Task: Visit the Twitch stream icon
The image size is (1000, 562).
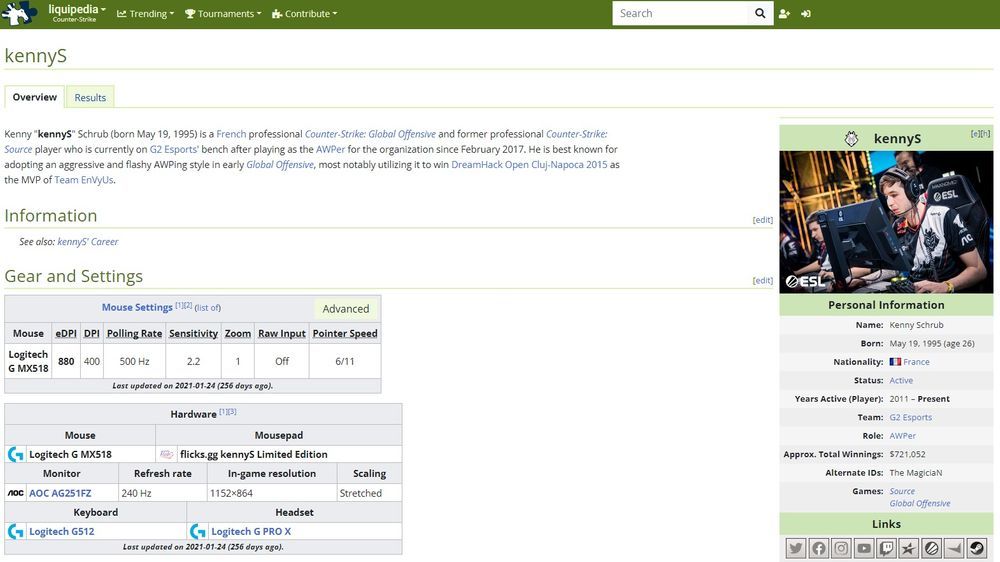Action: point(887,548)
